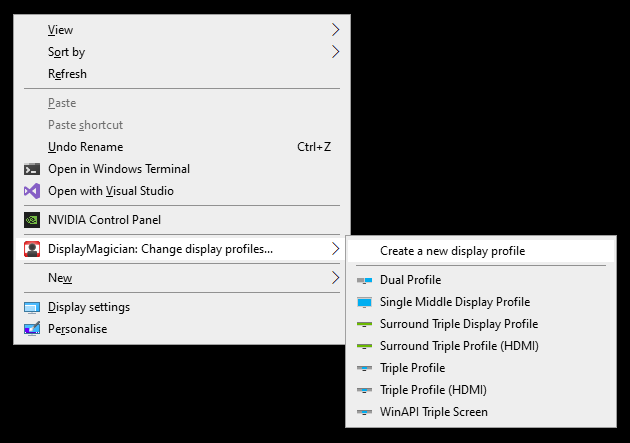The width and height of the screenshot is (630, 443).
Task: Click the Personalise icon
Action: 32,329
